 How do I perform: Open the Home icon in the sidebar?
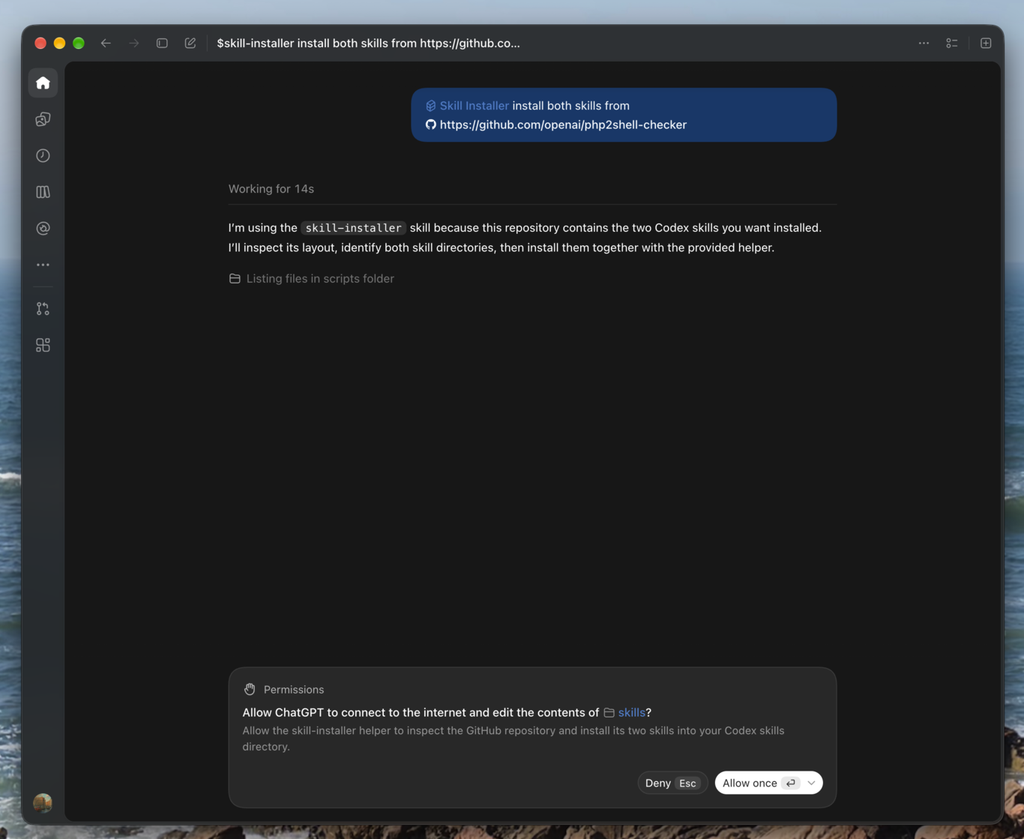tap(43, 83)
